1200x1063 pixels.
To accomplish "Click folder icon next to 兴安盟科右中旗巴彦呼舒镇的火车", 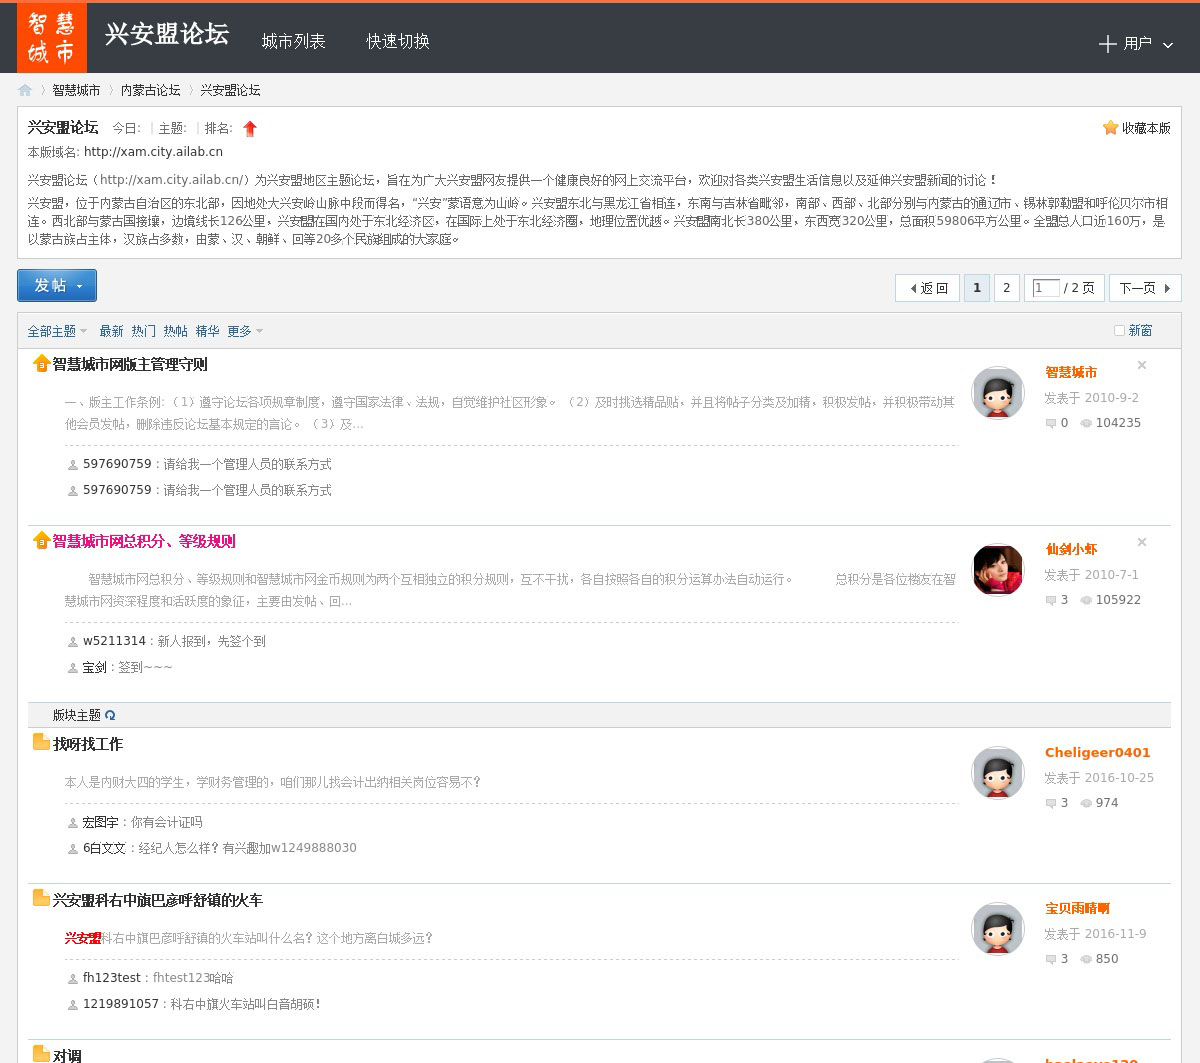I will point(41,898).
